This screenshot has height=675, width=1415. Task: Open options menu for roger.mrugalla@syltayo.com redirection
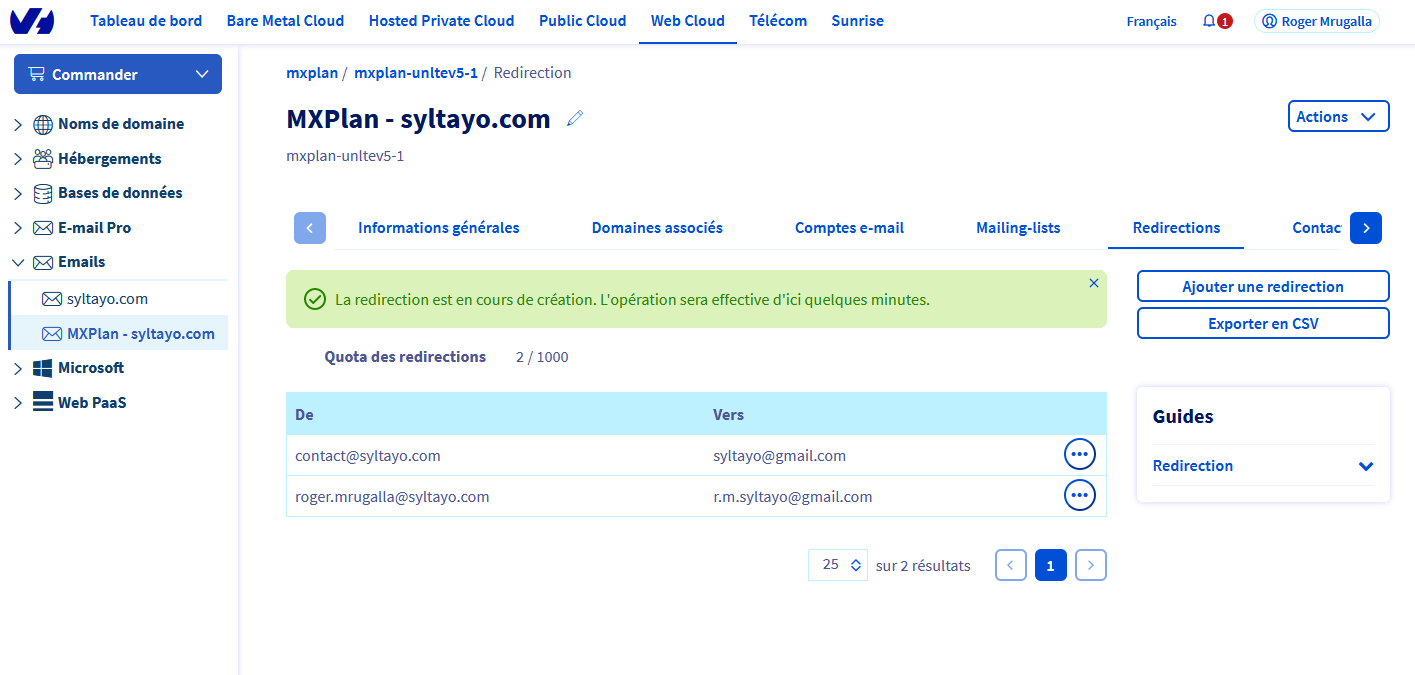coord(1079,495)
